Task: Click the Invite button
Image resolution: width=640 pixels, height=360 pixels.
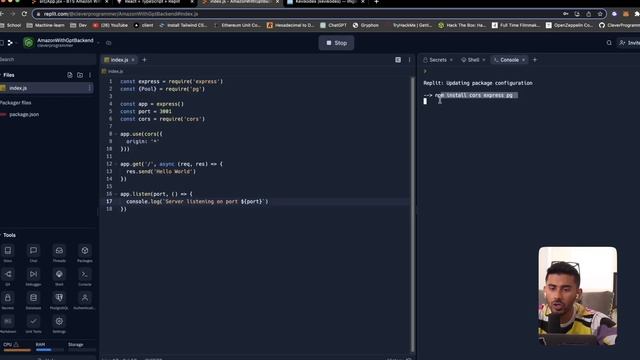Action: tap(629, 43)
